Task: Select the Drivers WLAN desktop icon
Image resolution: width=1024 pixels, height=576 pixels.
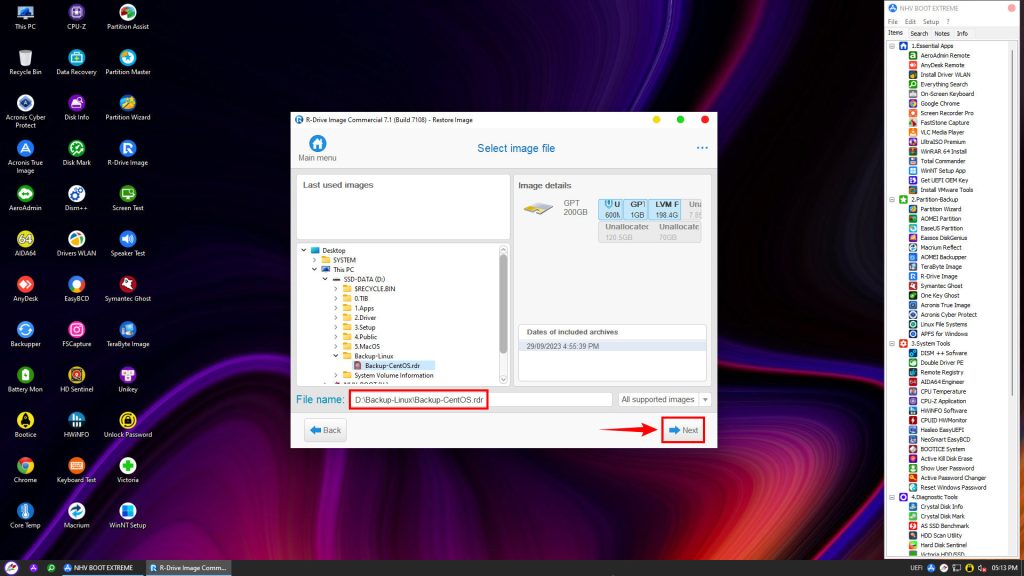Action: pos(76,244)
